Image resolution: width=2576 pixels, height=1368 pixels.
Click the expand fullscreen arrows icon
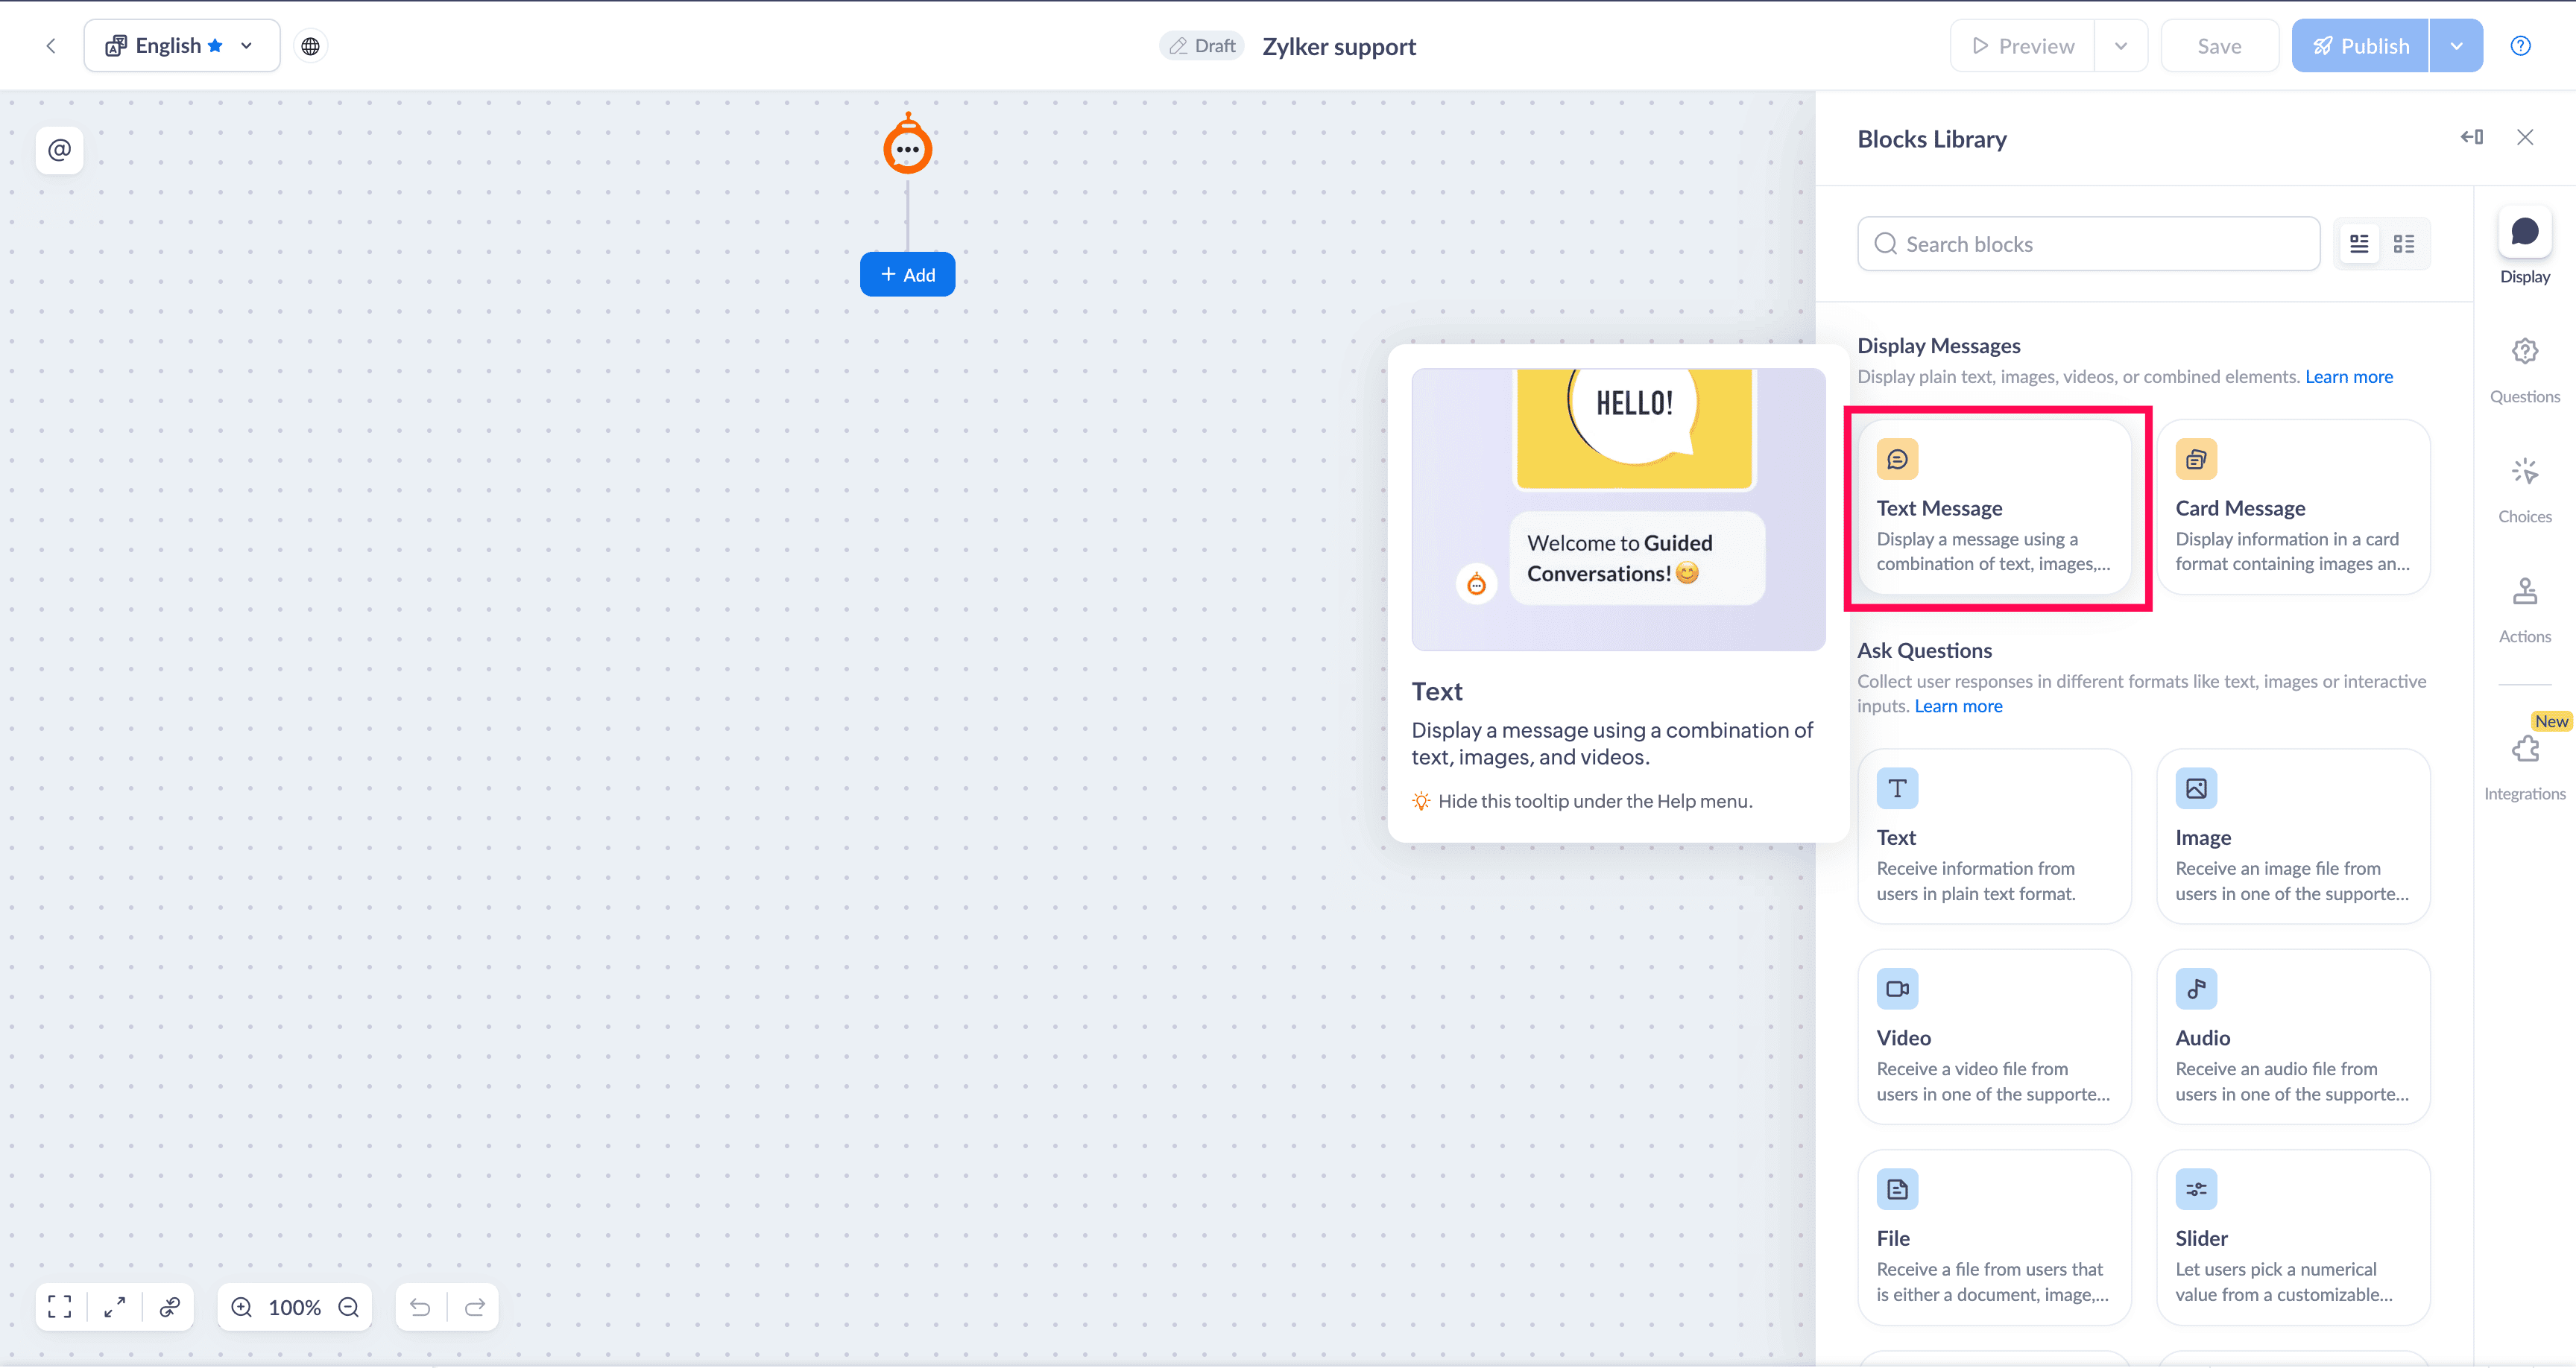click(115, 1307)
